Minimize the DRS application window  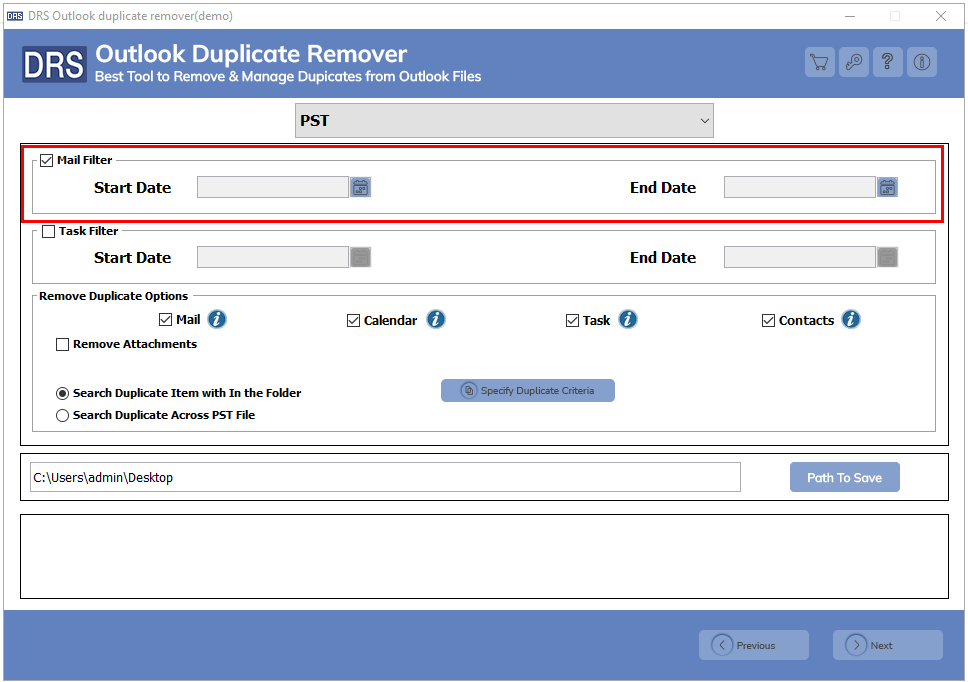pos(850,16)
